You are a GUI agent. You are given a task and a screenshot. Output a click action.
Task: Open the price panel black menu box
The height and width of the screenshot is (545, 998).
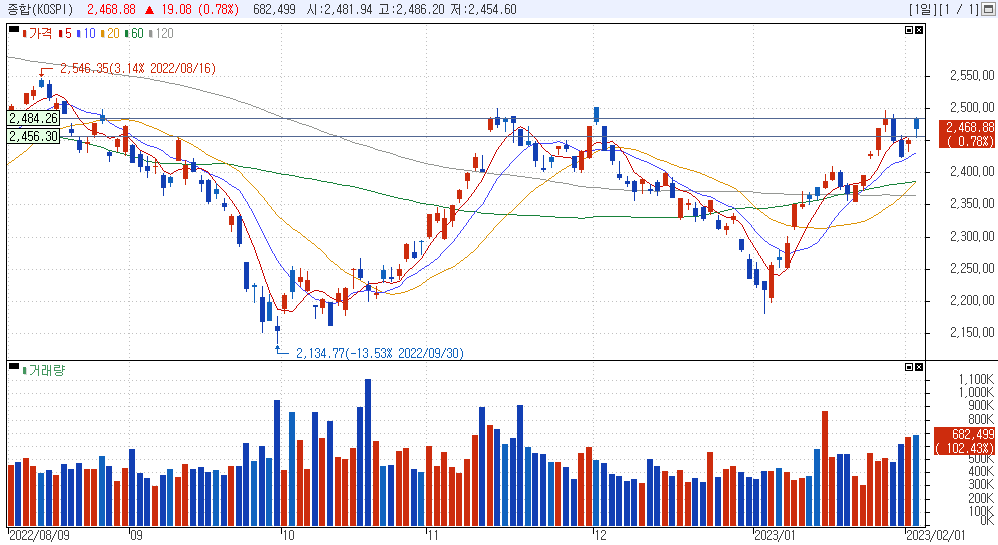14,29
